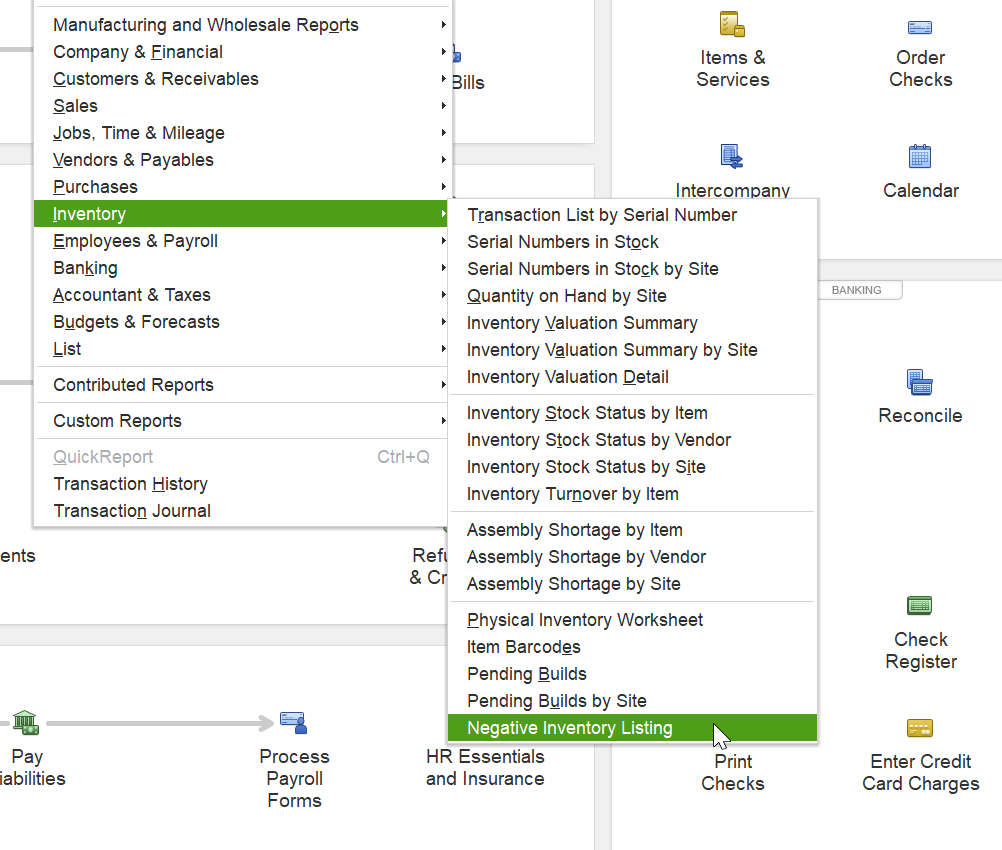Viewport: 1002px width, 850px height.
Task: Click Negative Inventory Listing
Action: pos(633,728)
